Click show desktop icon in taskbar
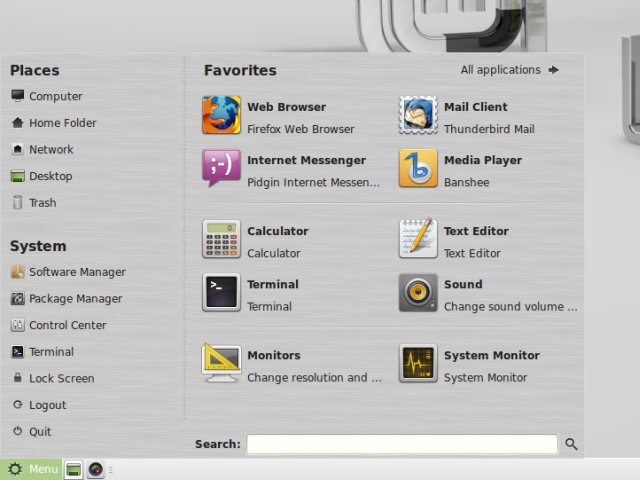The image size is (640, 480). pyautogui.click(x=73, y=469)
